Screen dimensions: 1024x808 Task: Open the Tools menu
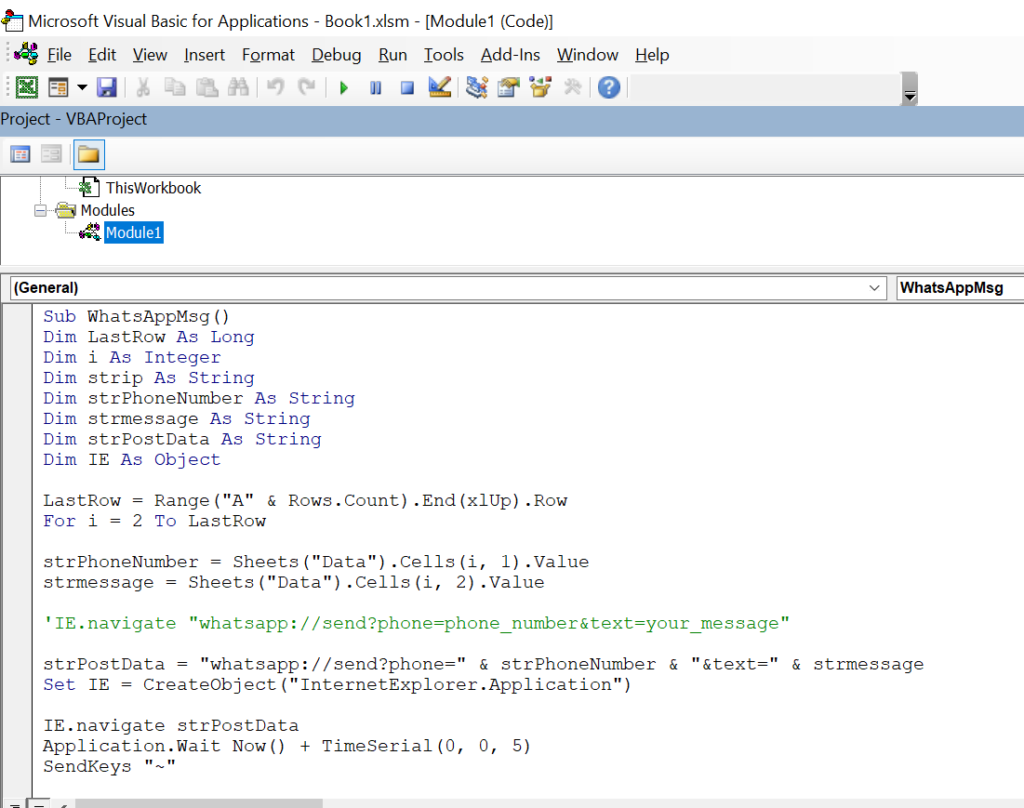click(x=443, y=55)
